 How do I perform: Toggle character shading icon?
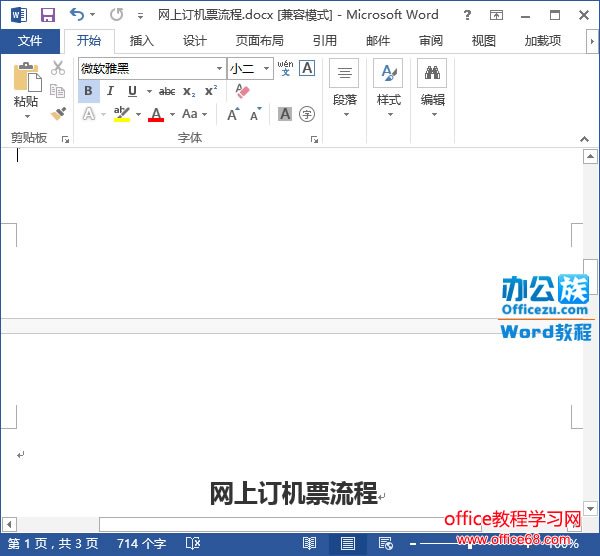[285, 114]
